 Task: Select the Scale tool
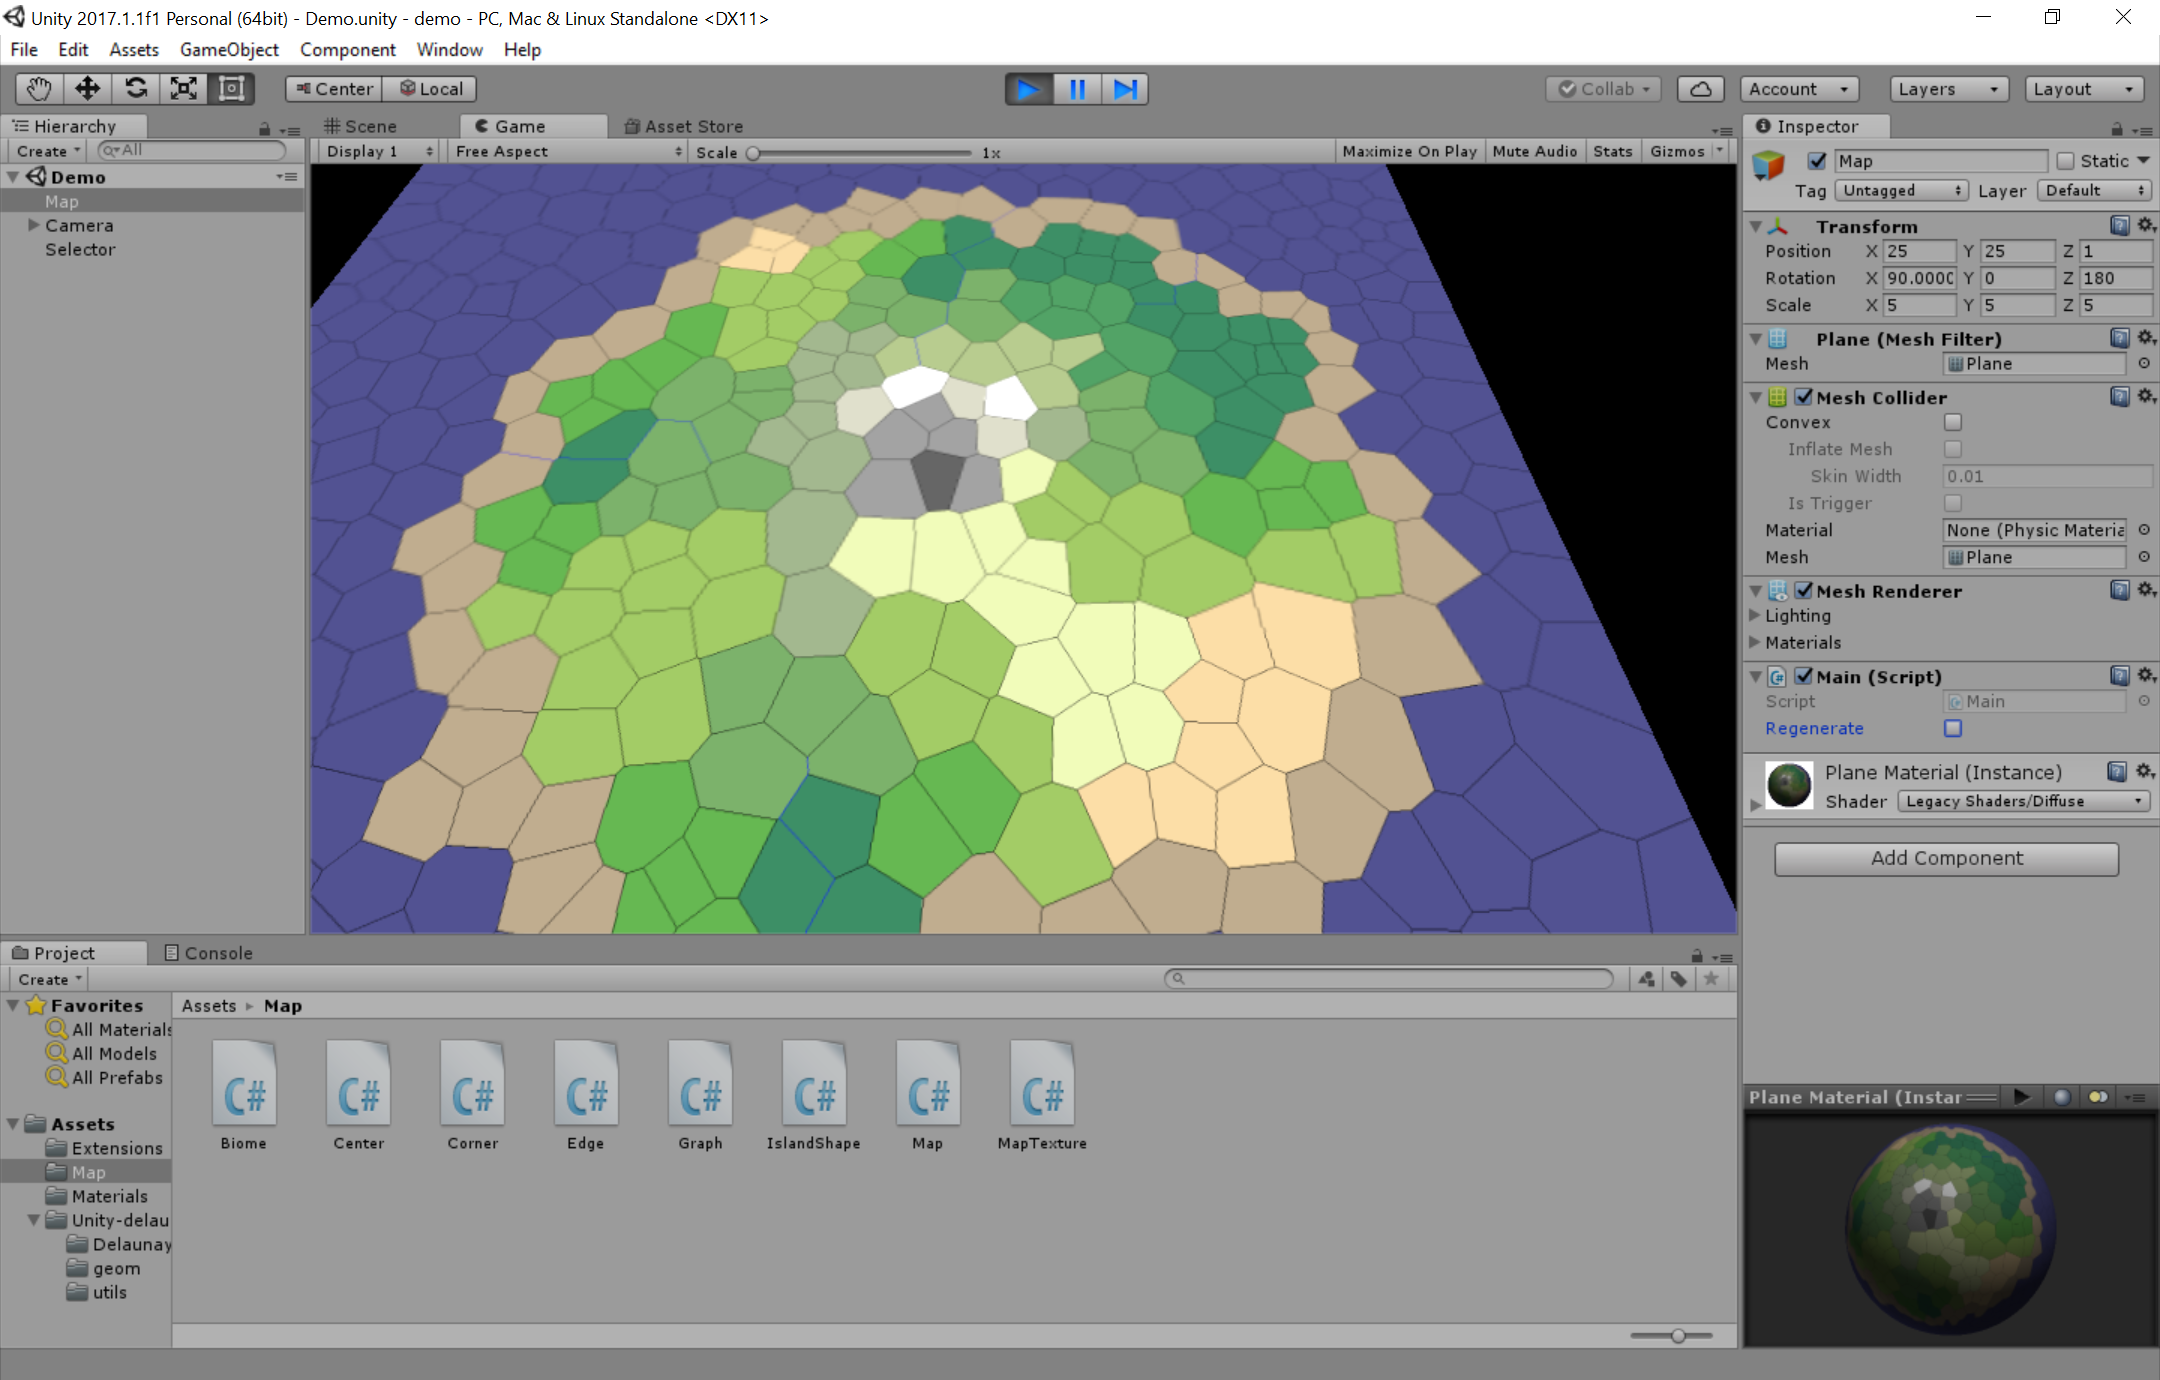tap(184, 89)
